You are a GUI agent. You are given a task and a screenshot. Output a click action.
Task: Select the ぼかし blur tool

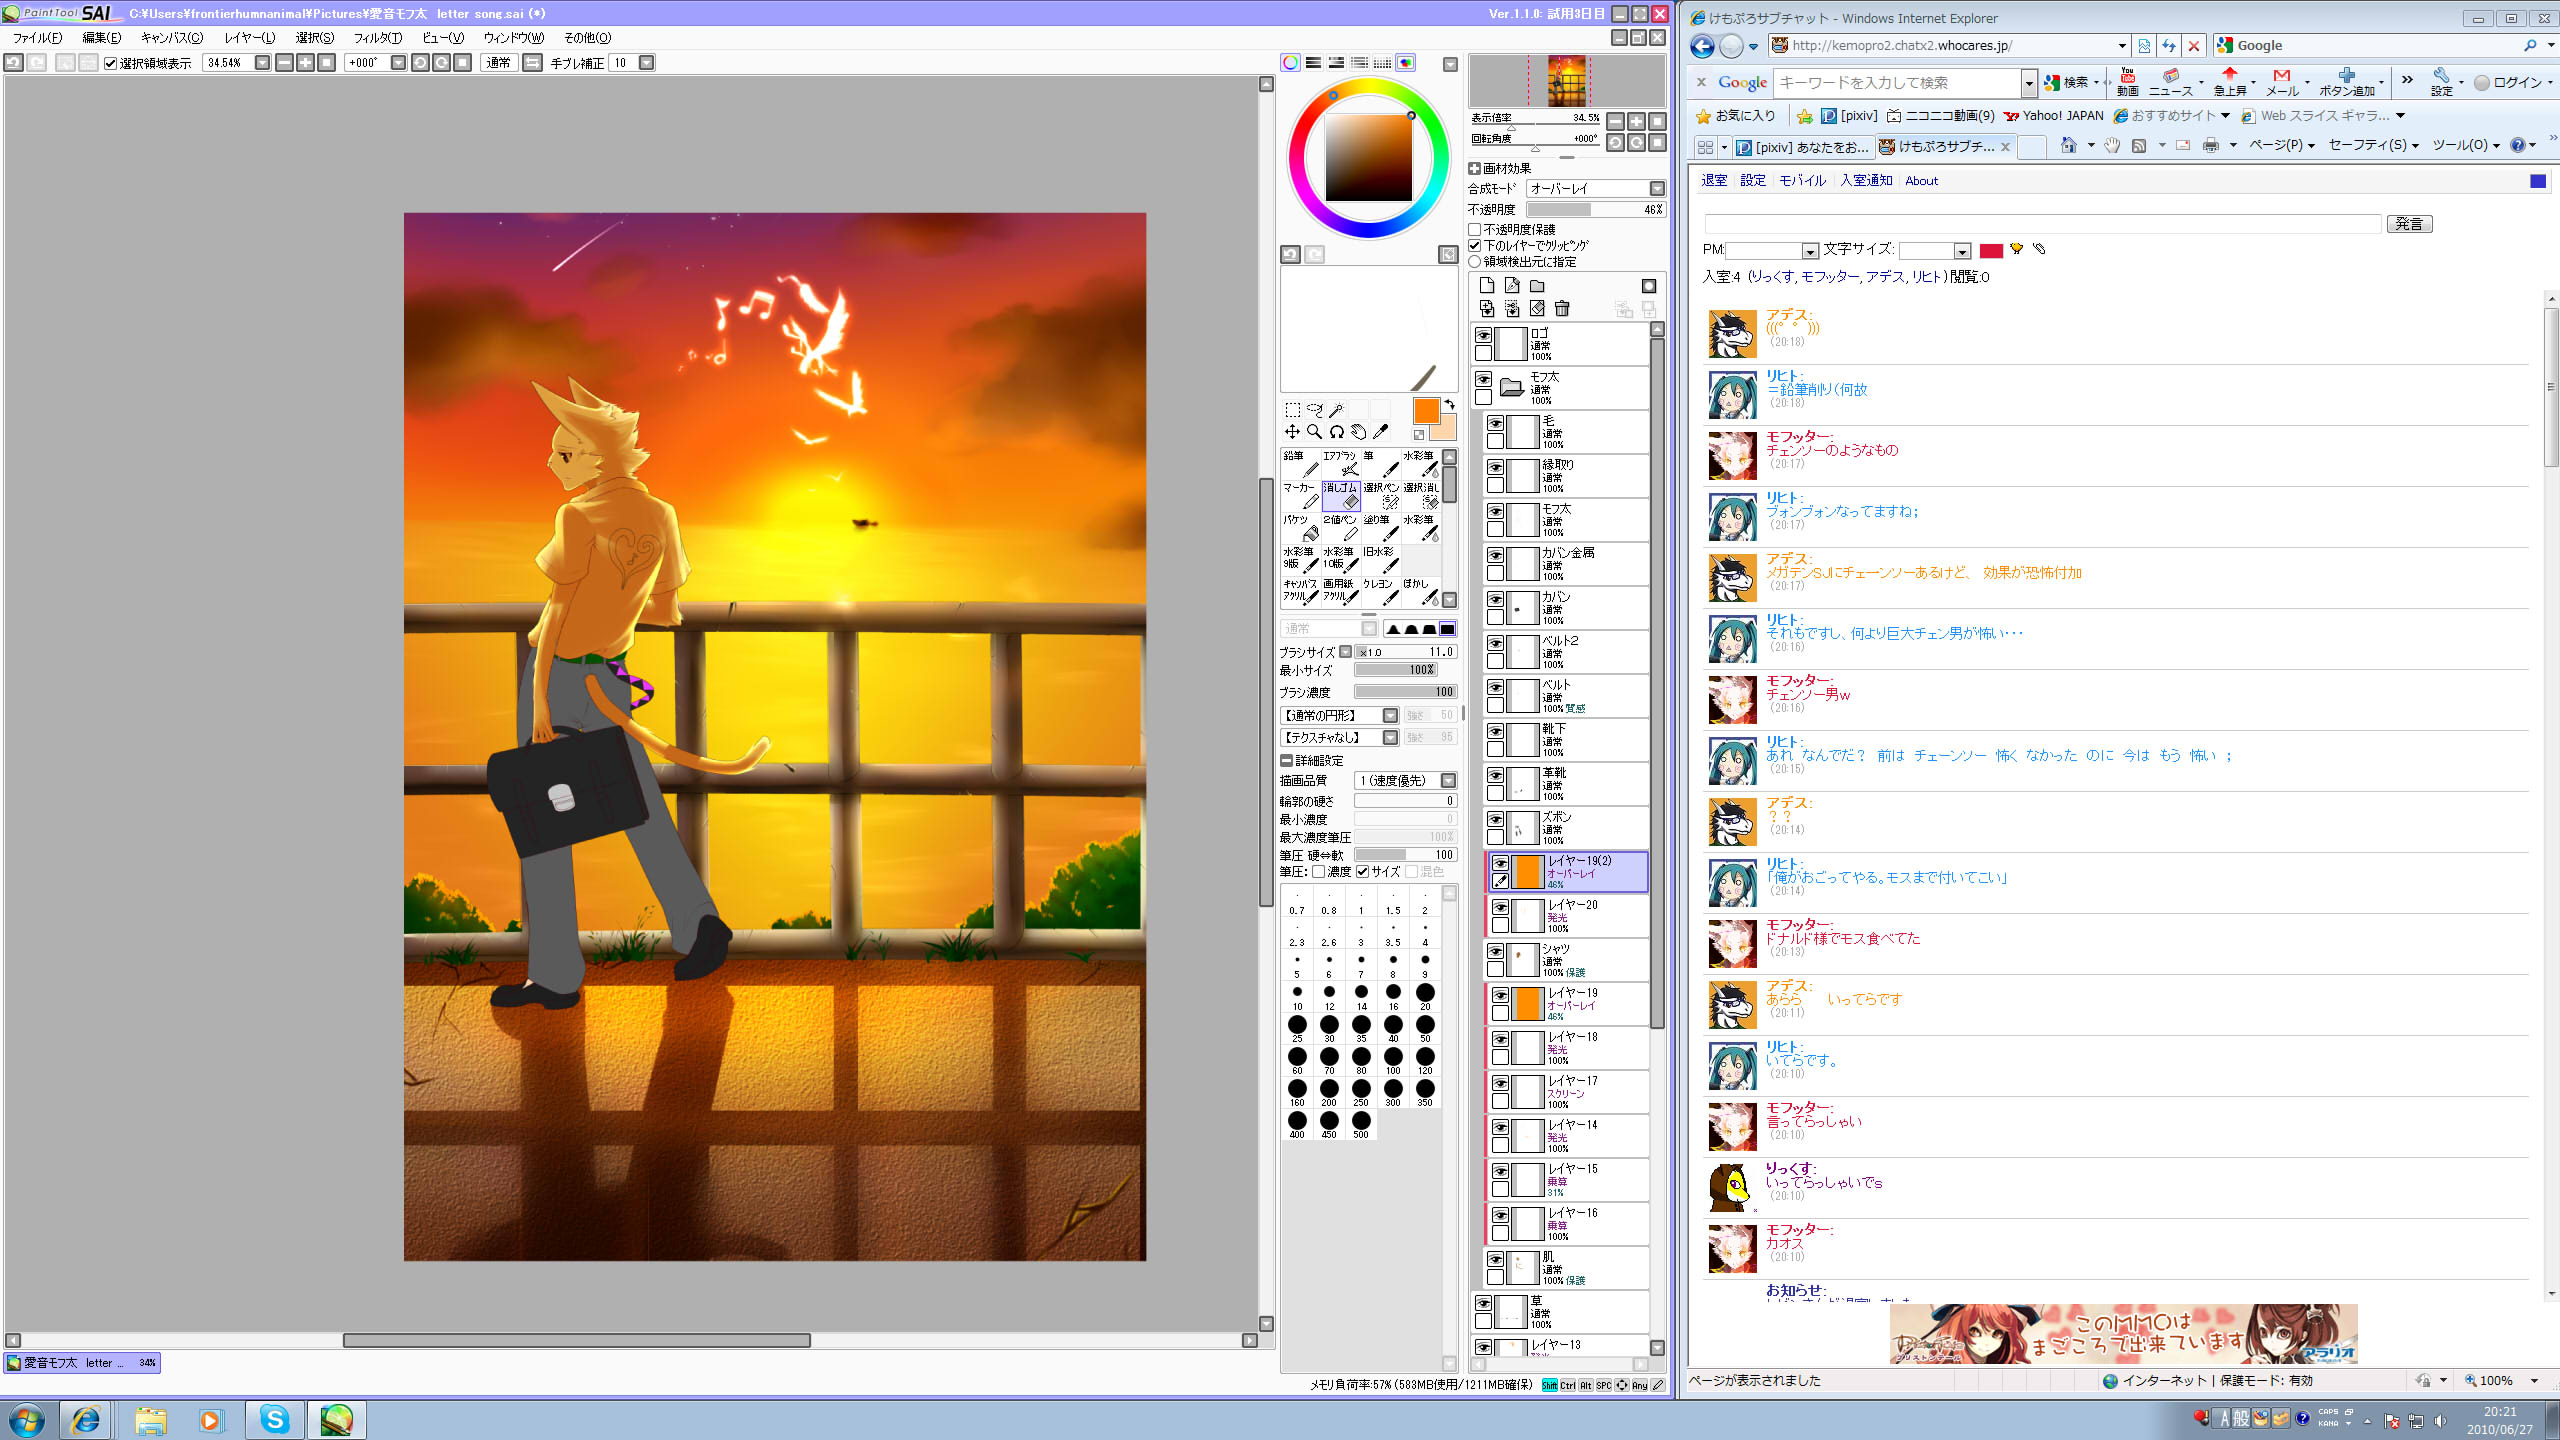[x=1420, y=592]
